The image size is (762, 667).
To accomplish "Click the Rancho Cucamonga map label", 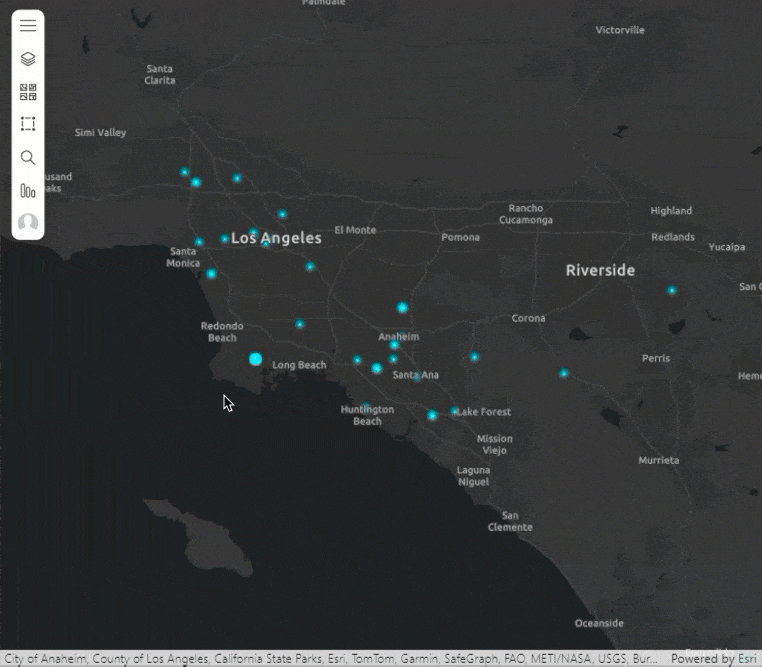I will [526, 214].
